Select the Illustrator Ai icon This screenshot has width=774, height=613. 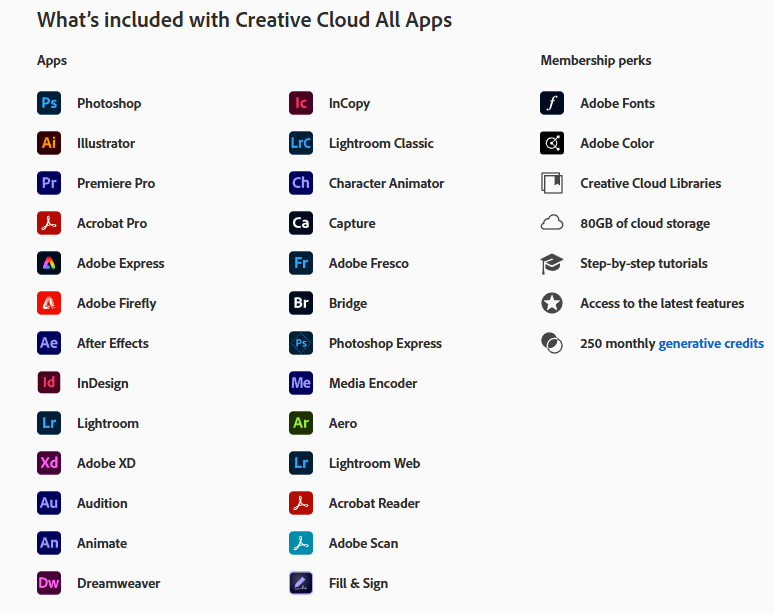click(x=49, y=143)
